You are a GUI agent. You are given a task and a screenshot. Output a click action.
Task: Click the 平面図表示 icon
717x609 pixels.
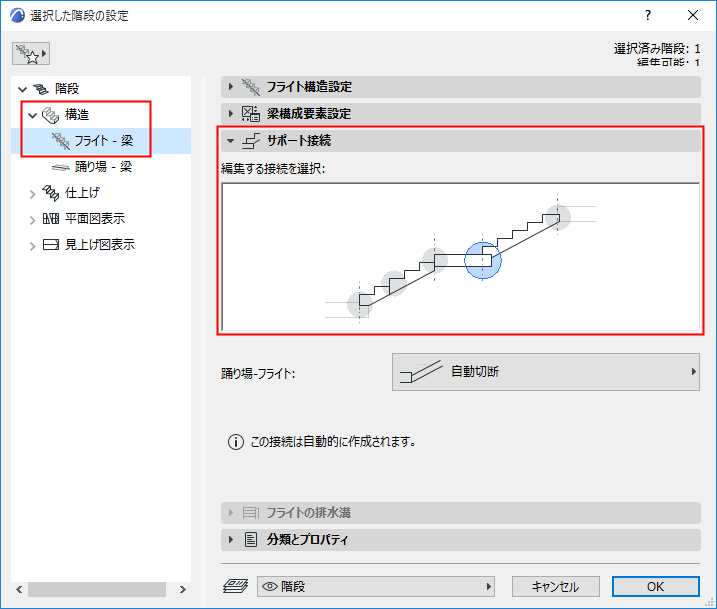50,219
